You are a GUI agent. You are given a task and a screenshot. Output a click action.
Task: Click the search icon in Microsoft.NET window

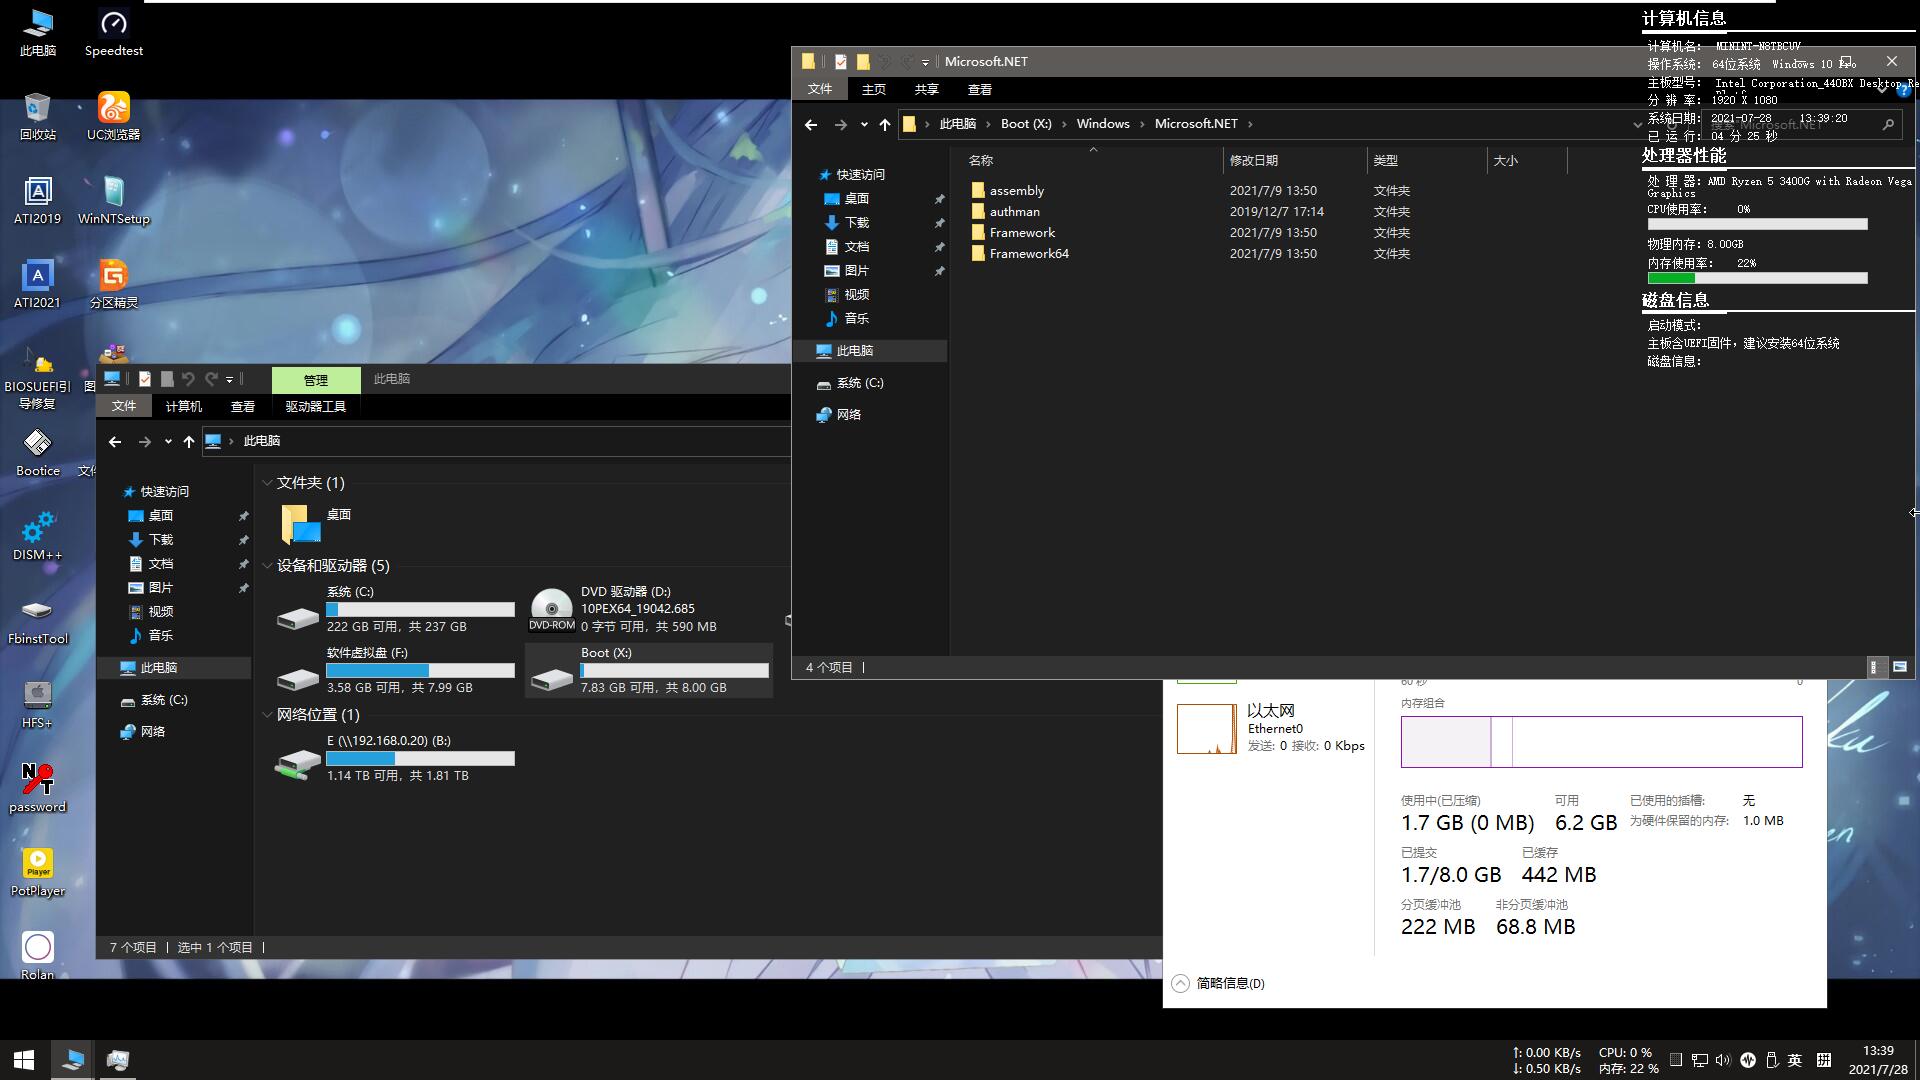(x=1888, y=124)
